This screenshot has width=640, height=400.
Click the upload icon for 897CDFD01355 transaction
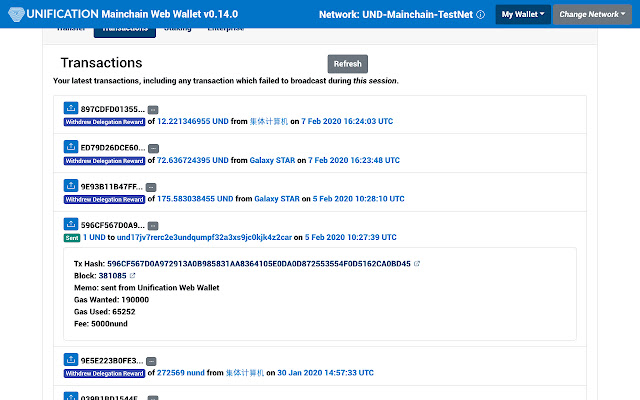(71, 108)
